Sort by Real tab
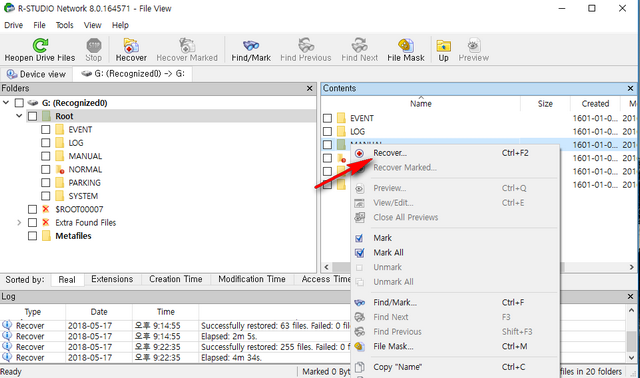 click(x=67, y=280)
